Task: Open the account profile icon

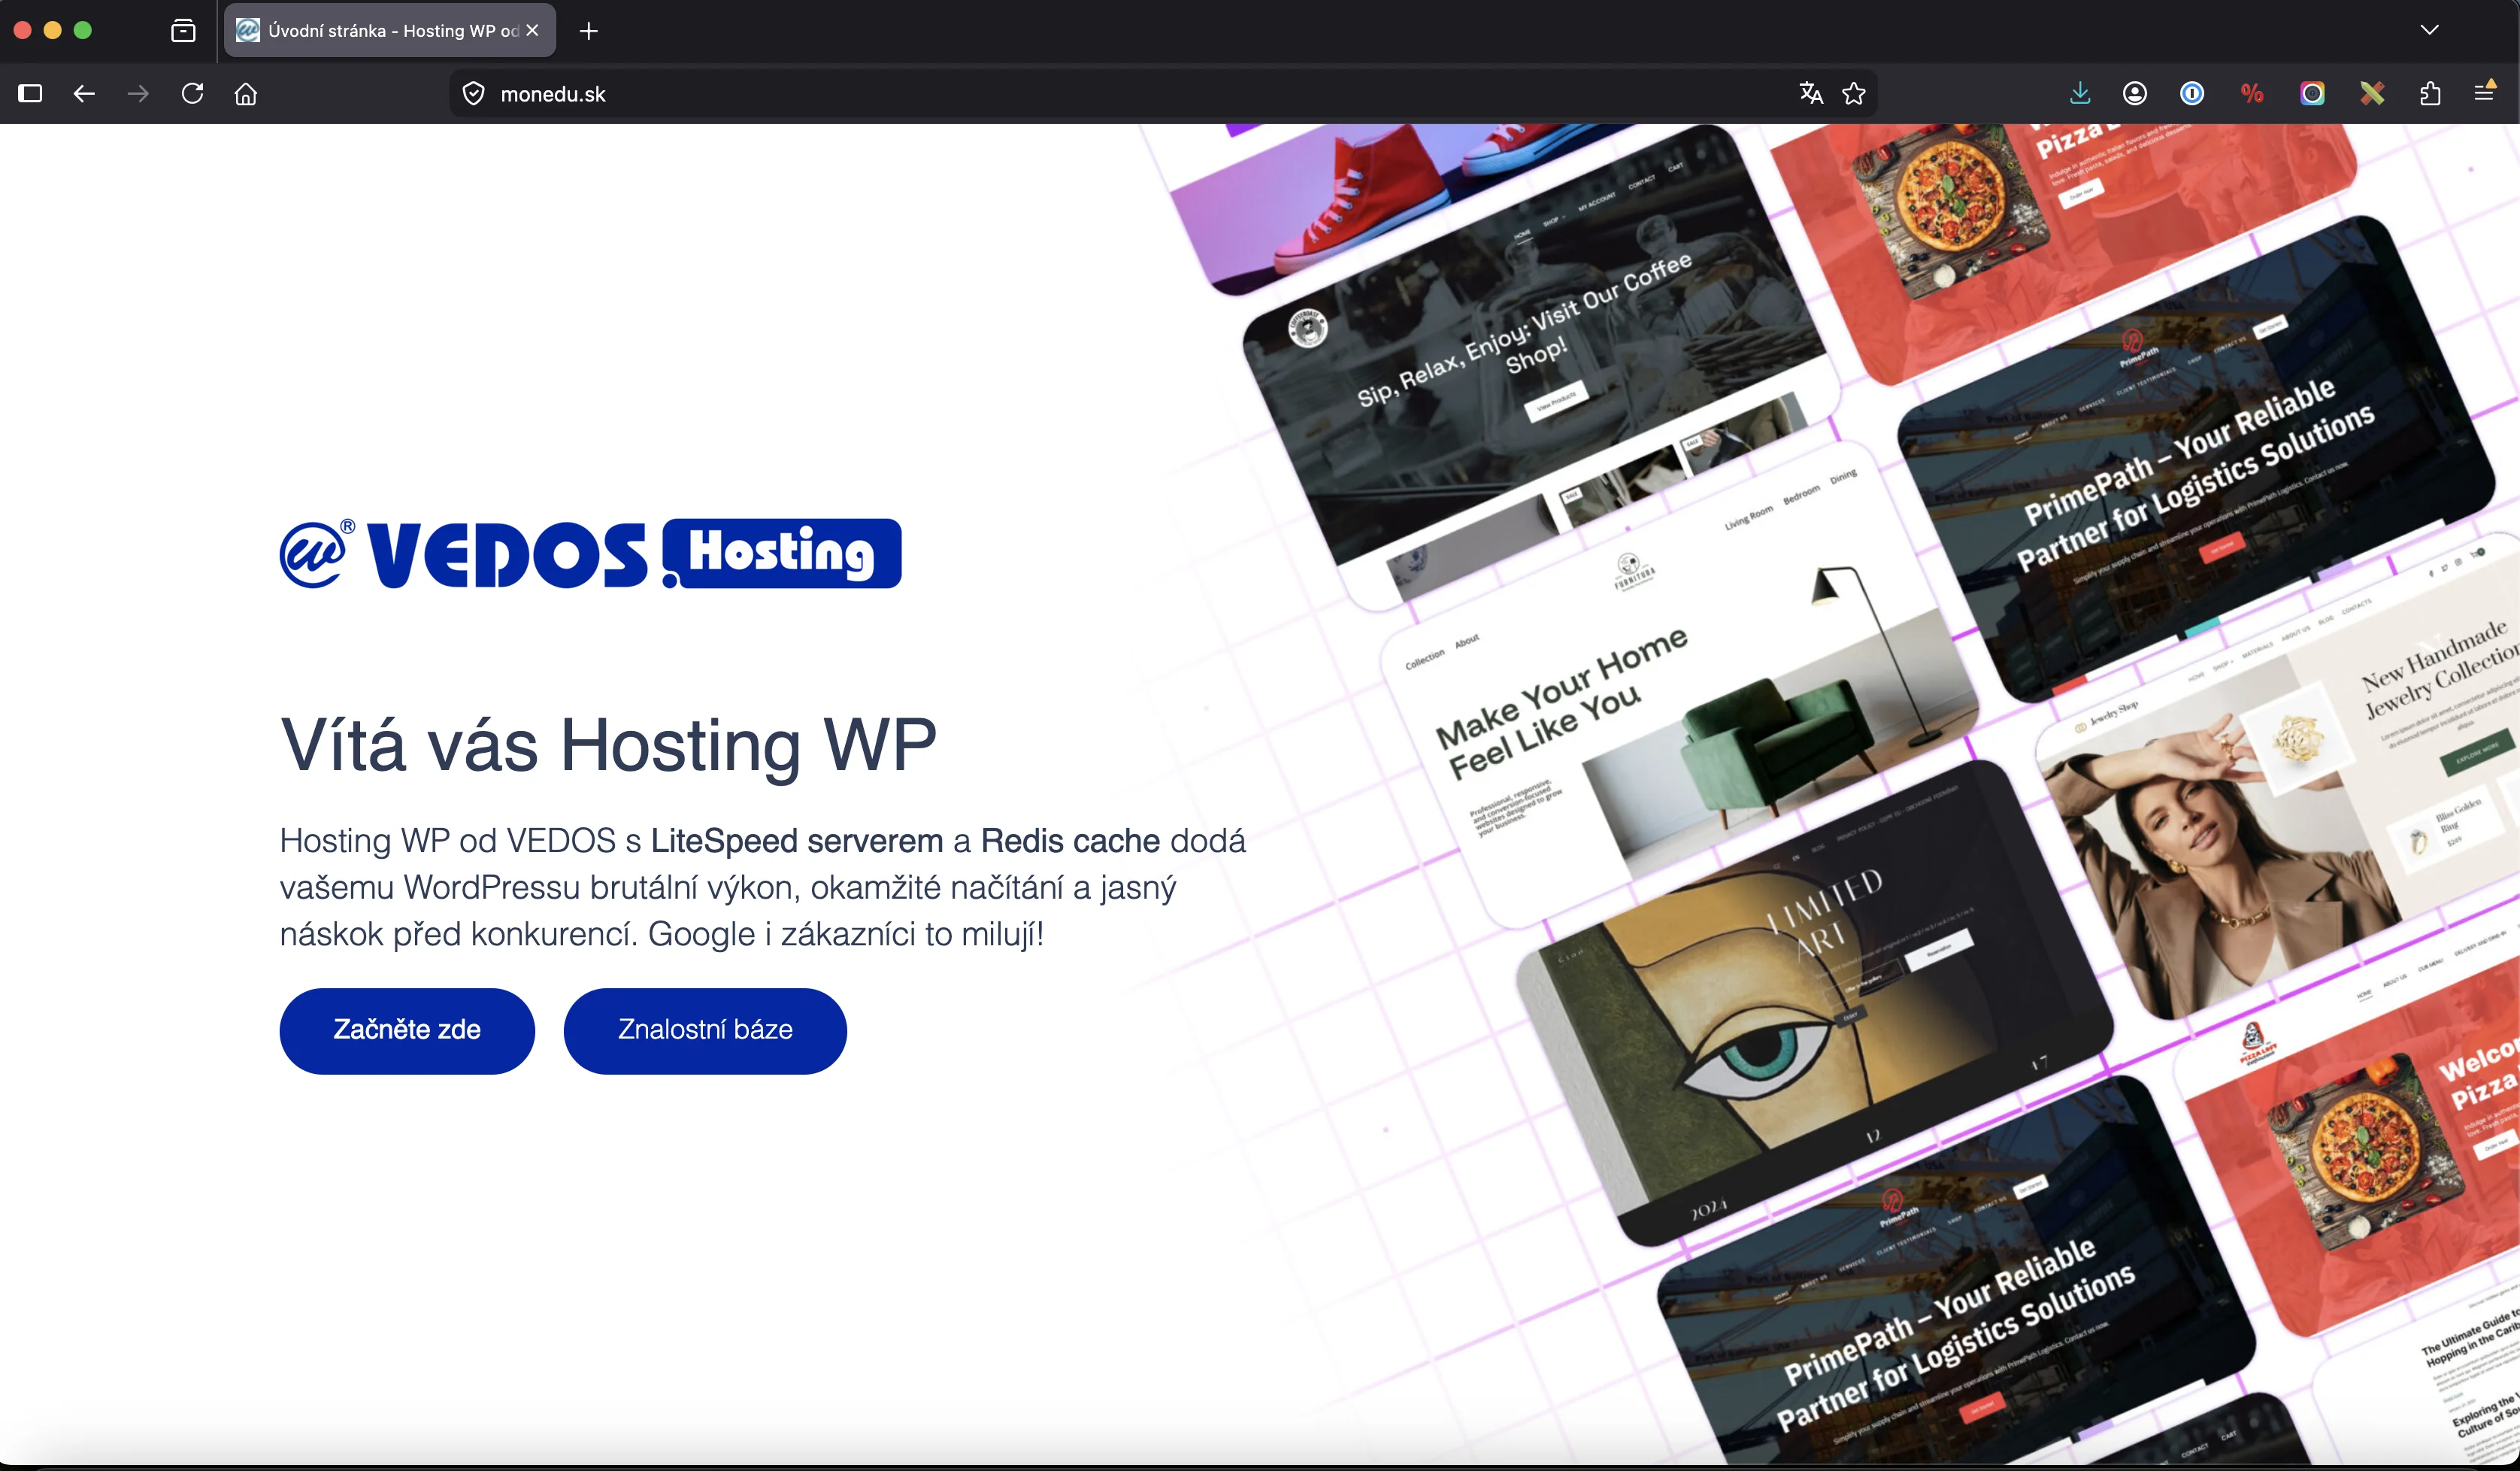Action: coord(2135,94)
